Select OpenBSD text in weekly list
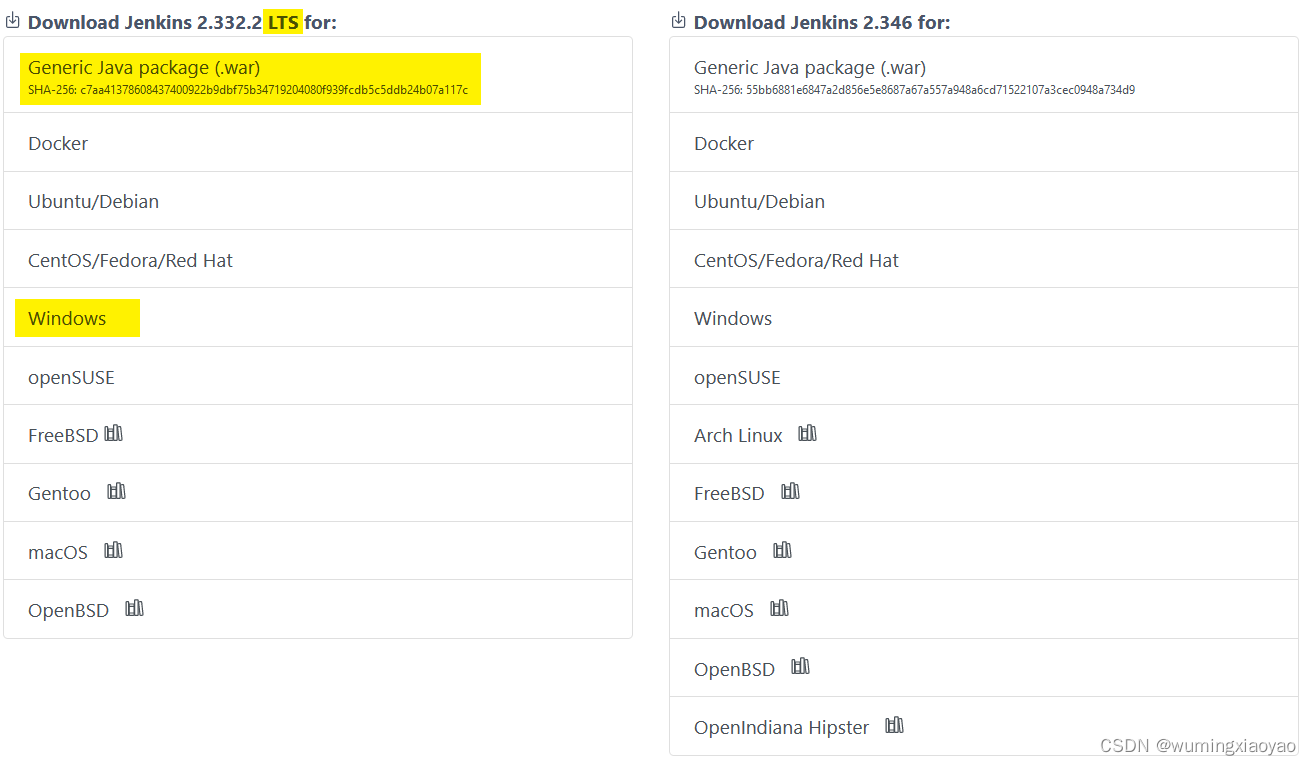Viewport: 1311px width, 765px height. 734,669
